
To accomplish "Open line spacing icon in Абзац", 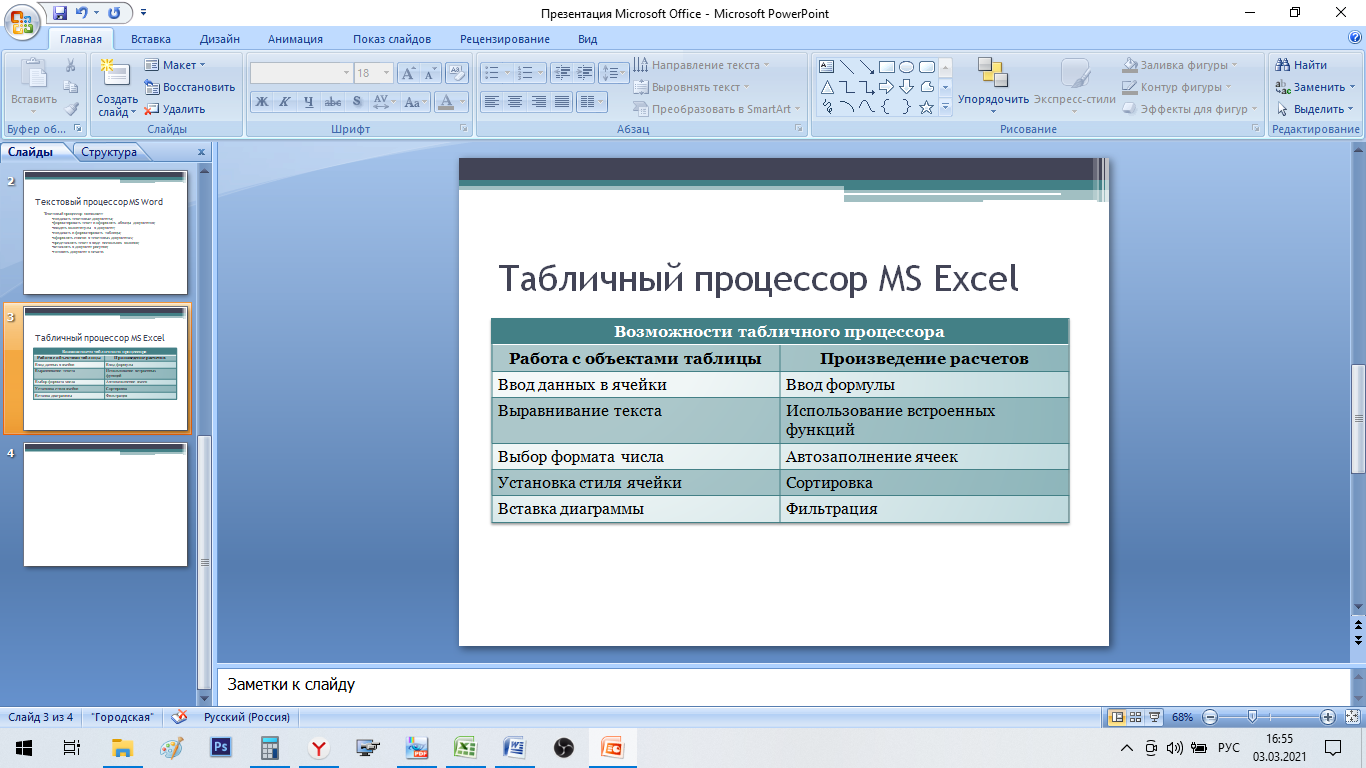I will (x=614, y=73).
